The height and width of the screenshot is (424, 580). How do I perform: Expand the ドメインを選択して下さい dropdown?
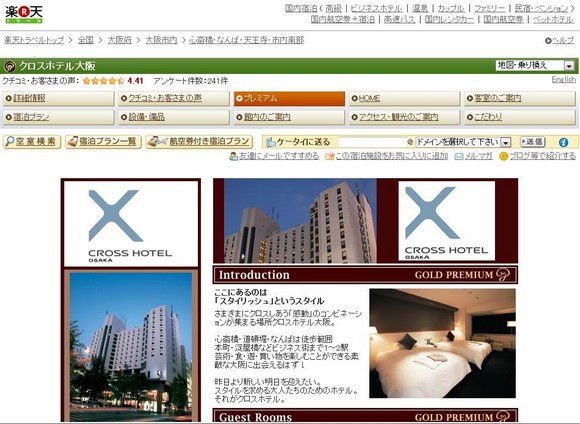463,142
